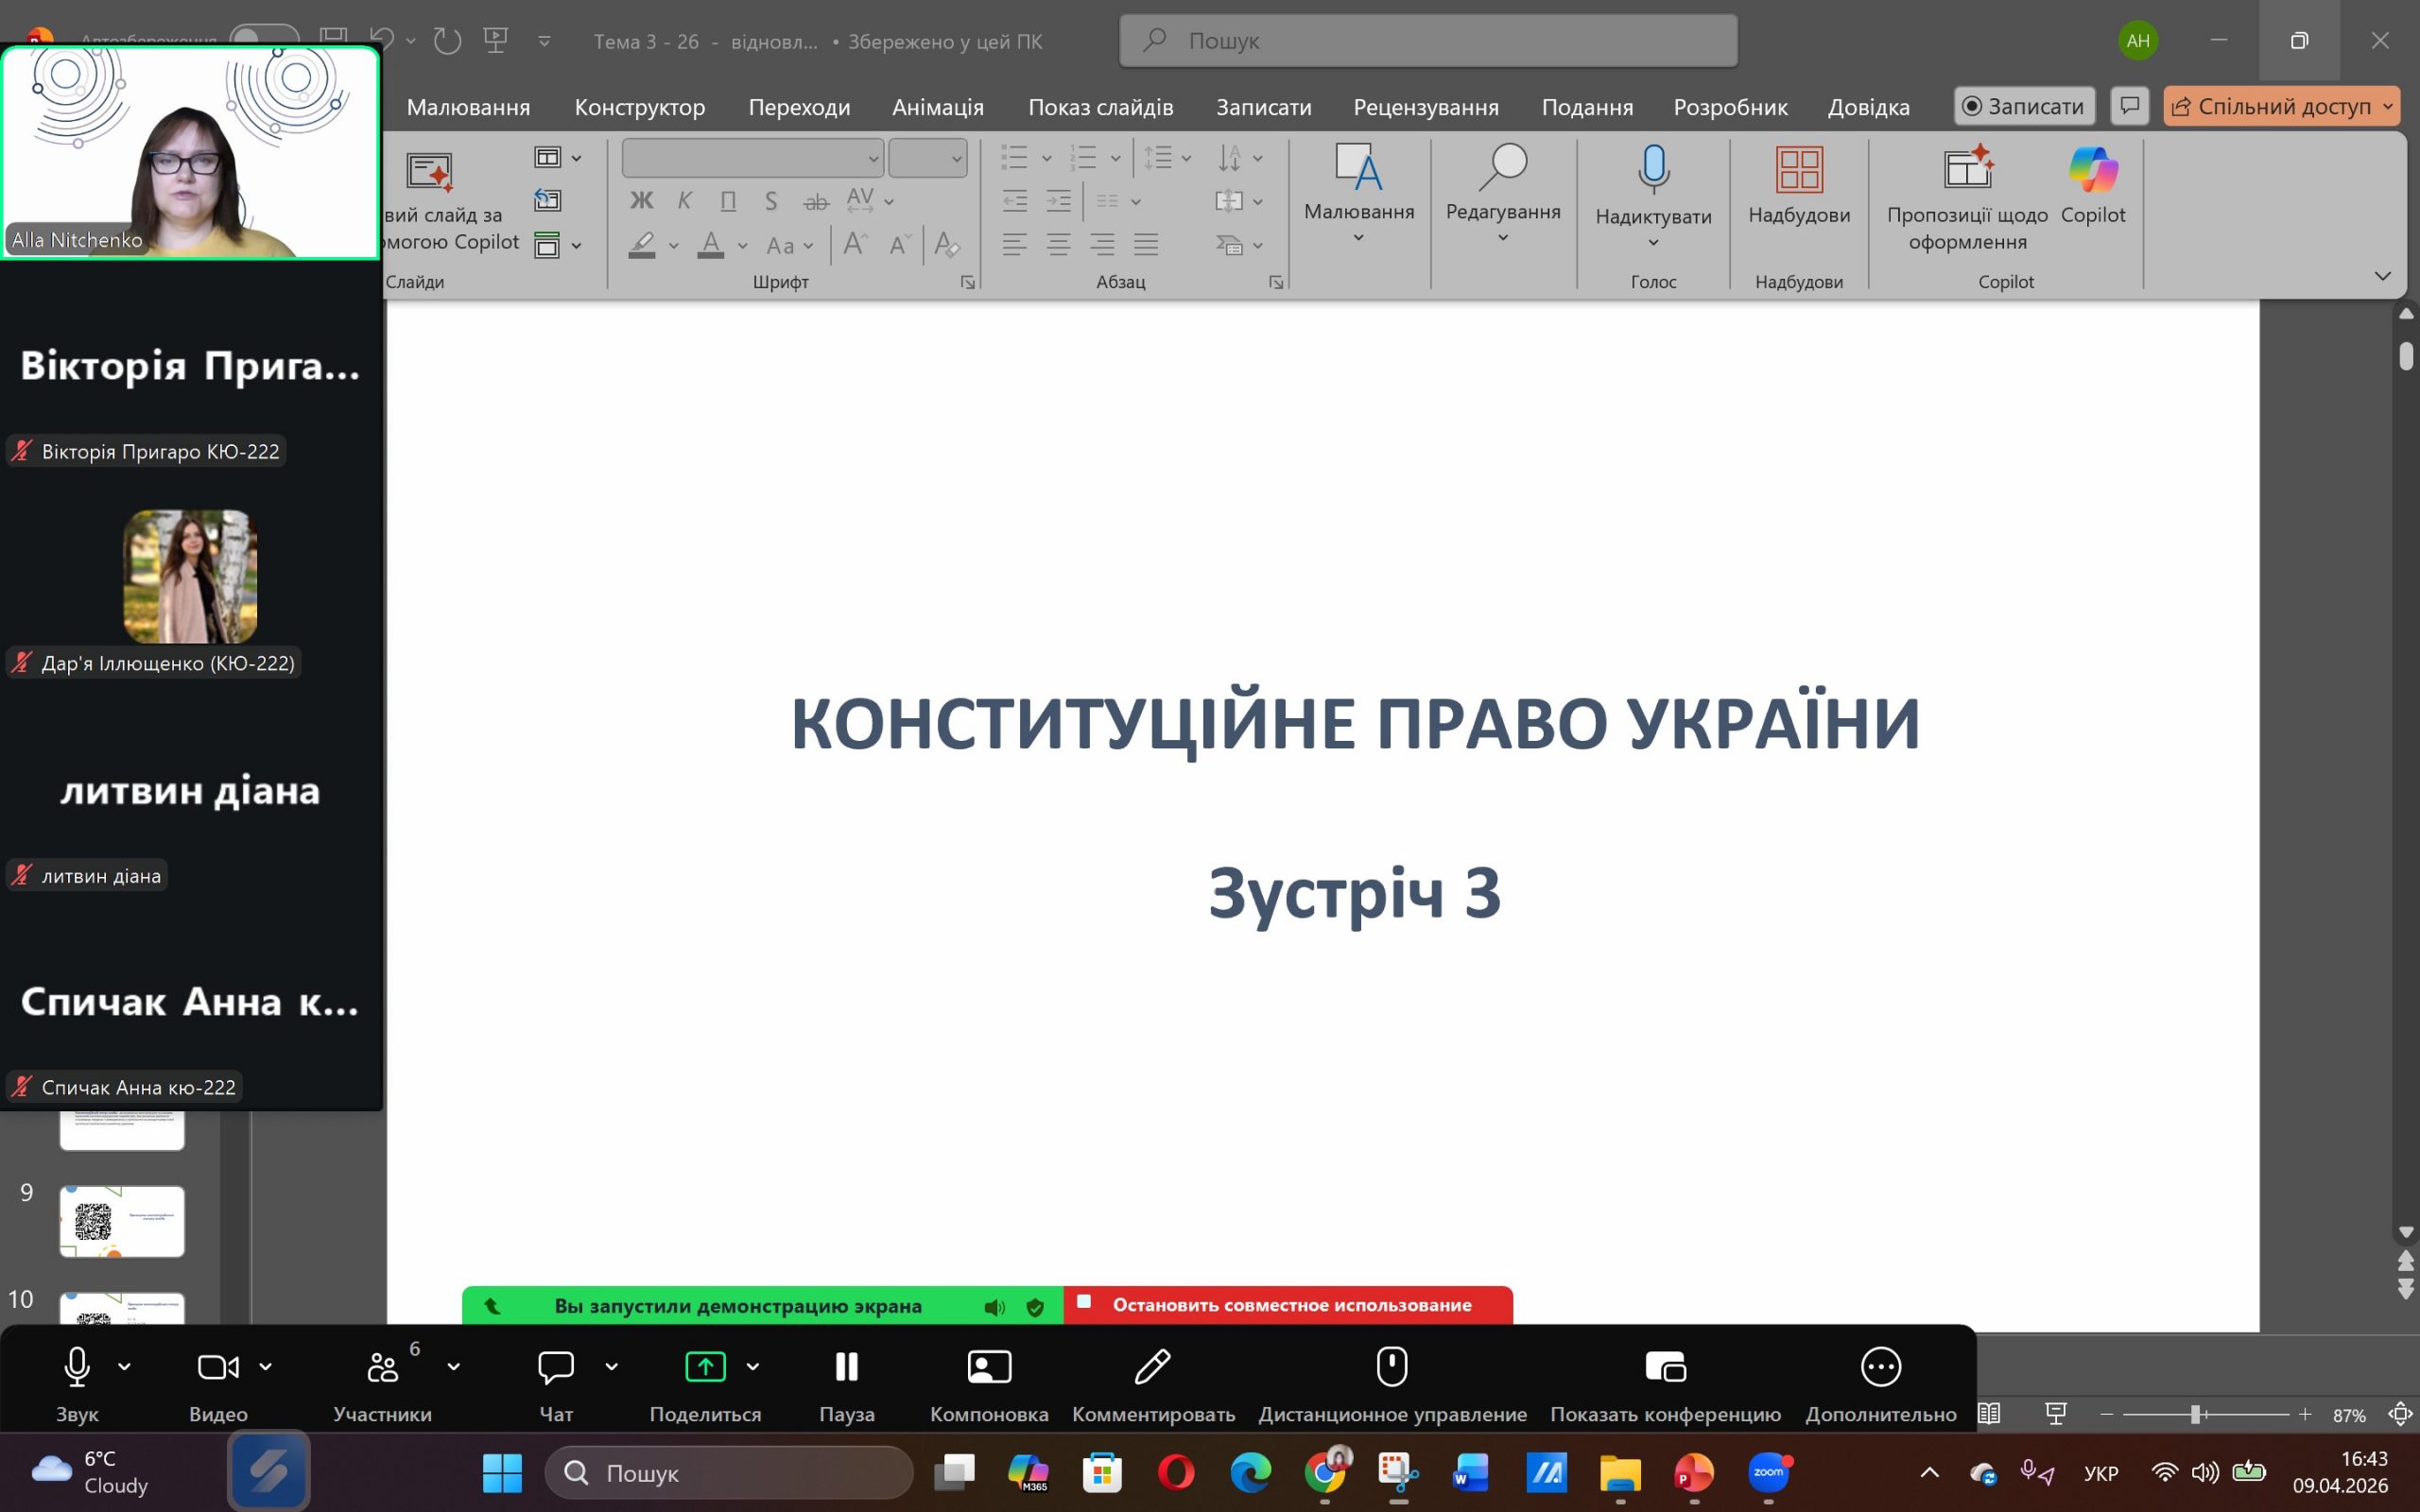Screen dimensions: 2420x1512
Task: Click the numbered list icon
Action: pos(1083,157)
